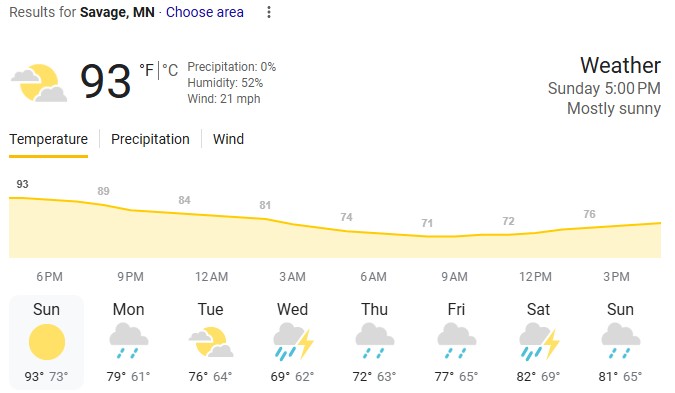
Task: Switch to the Wind tab
Action: tap(228, 139)
